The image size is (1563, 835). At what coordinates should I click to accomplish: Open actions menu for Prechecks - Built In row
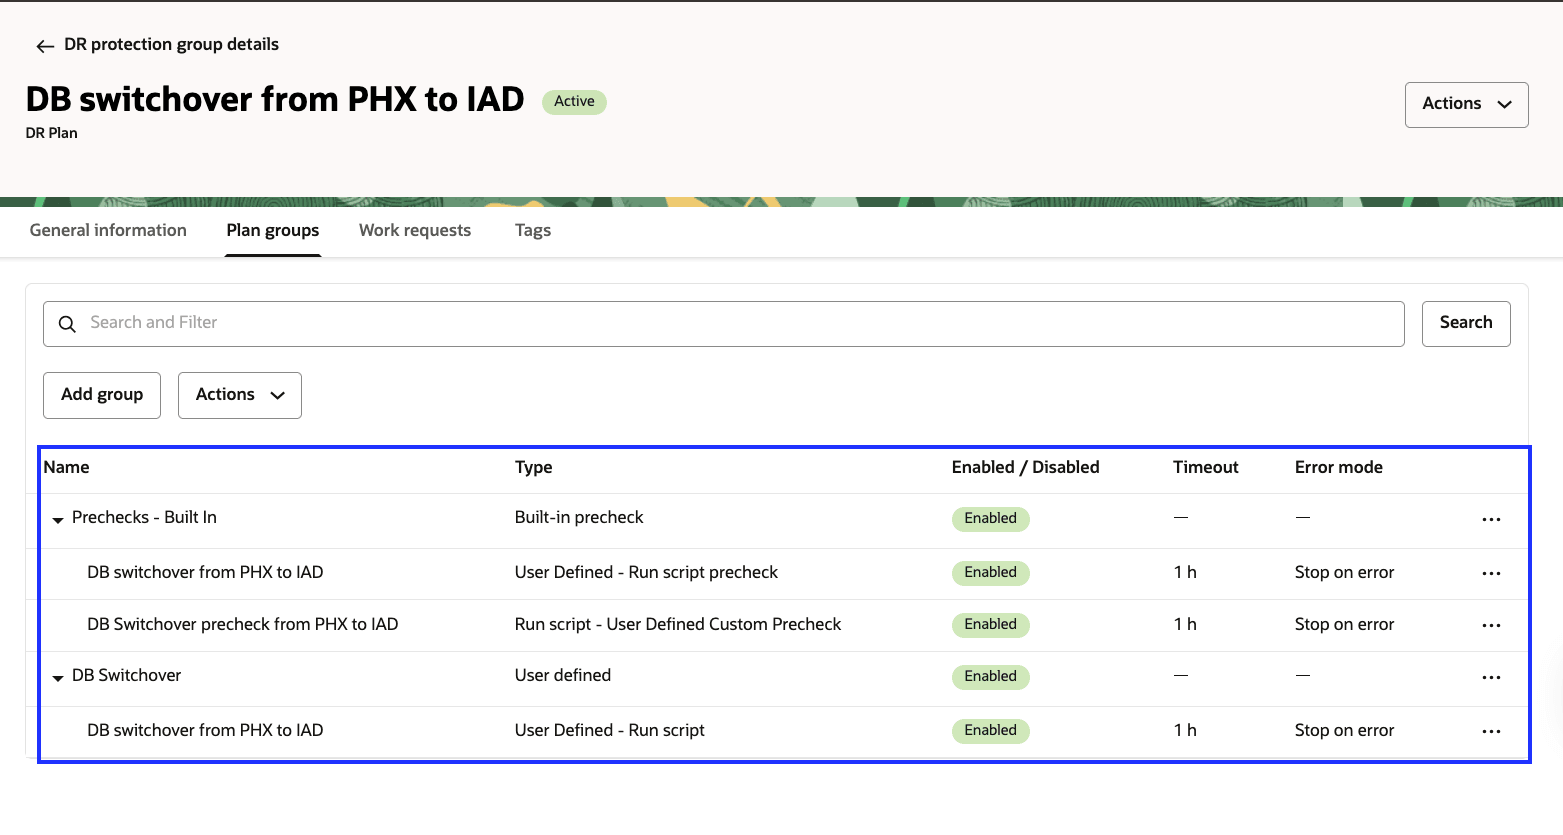point(1491,519)
